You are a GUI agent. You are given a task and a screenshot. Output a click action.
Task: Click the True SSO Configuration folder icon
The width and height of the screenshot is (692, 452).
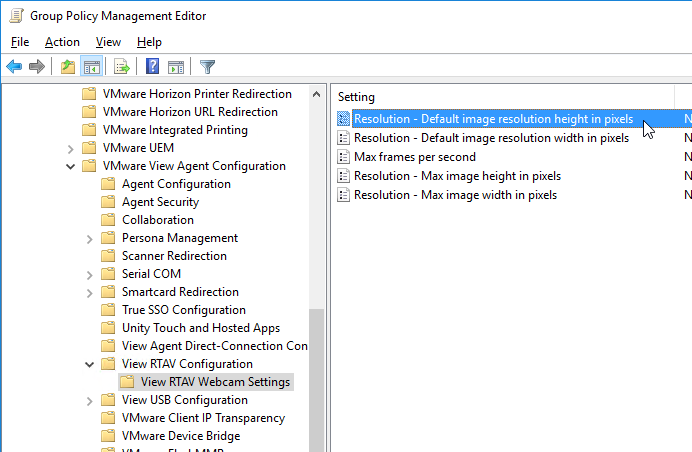pyautogui.click(x=108, y=310)
